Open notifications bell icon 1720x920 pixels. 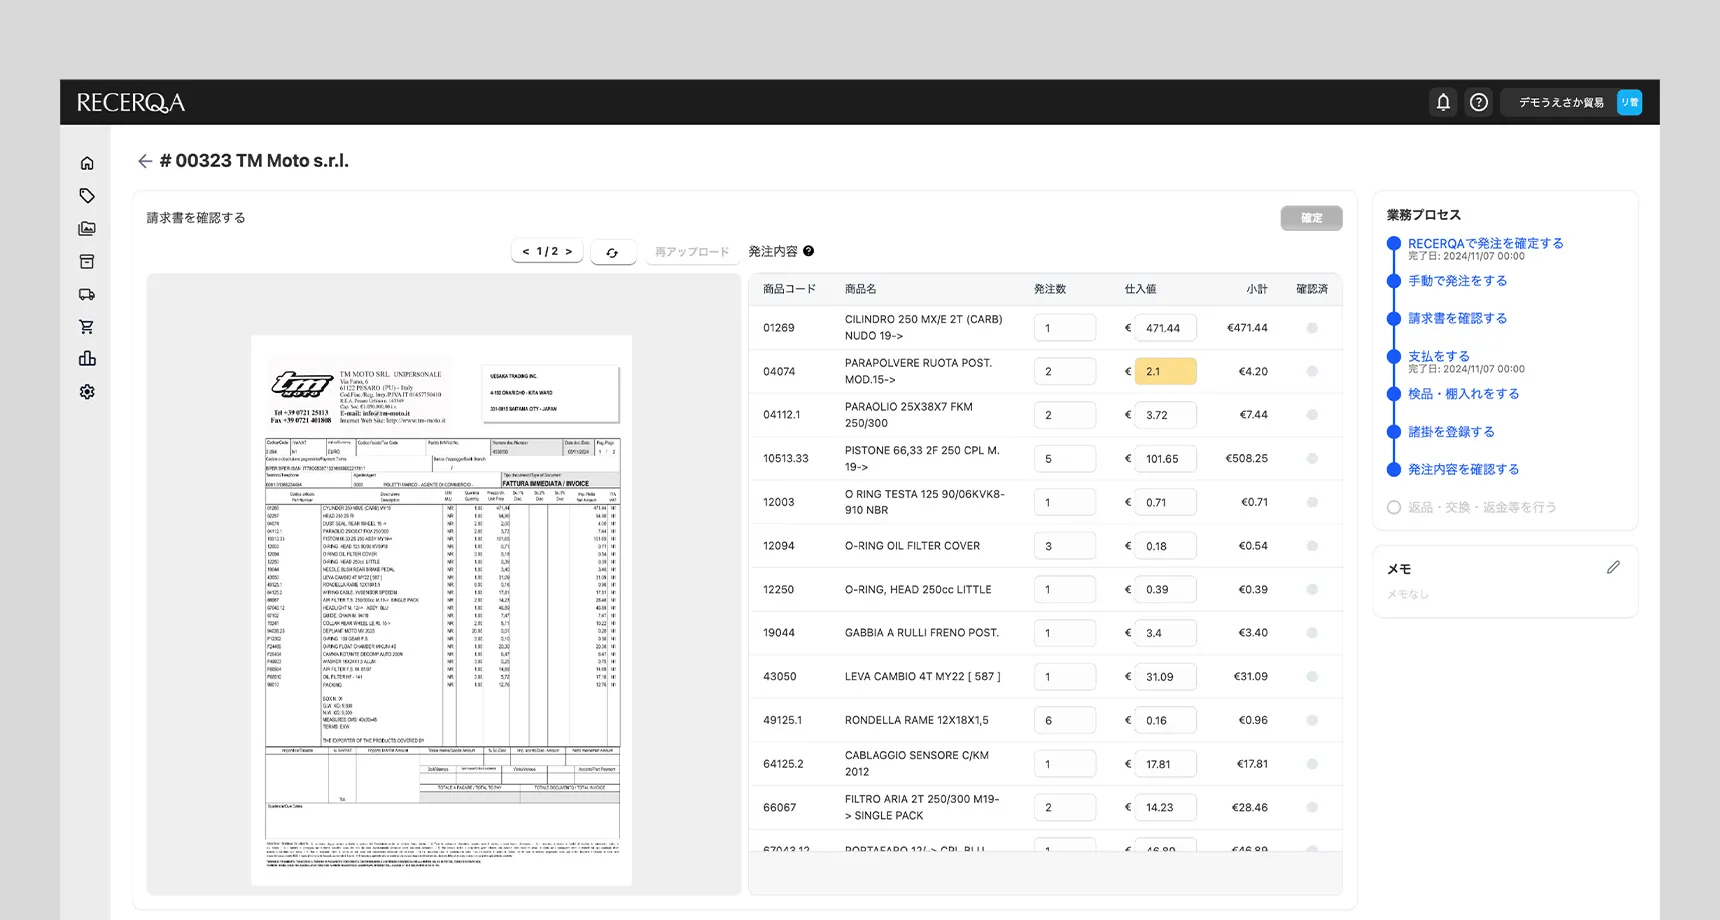click(x=1443, y=102)
